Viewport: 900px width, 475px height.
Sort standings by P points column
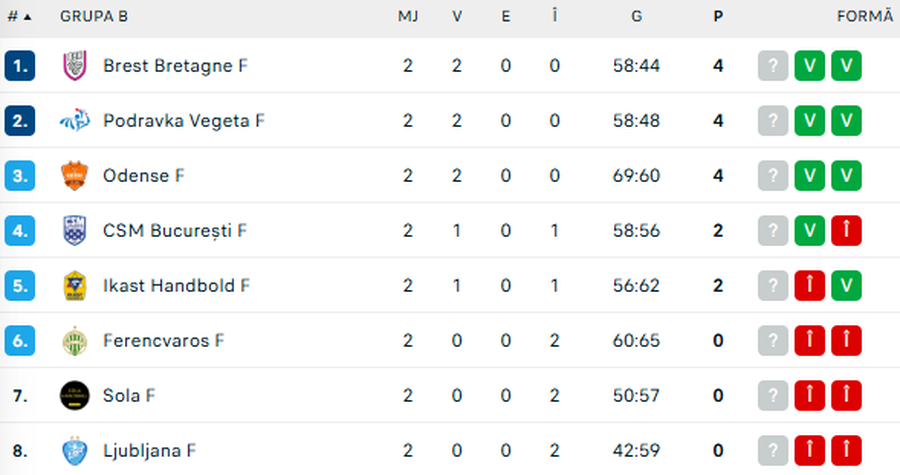coord(718,17)
